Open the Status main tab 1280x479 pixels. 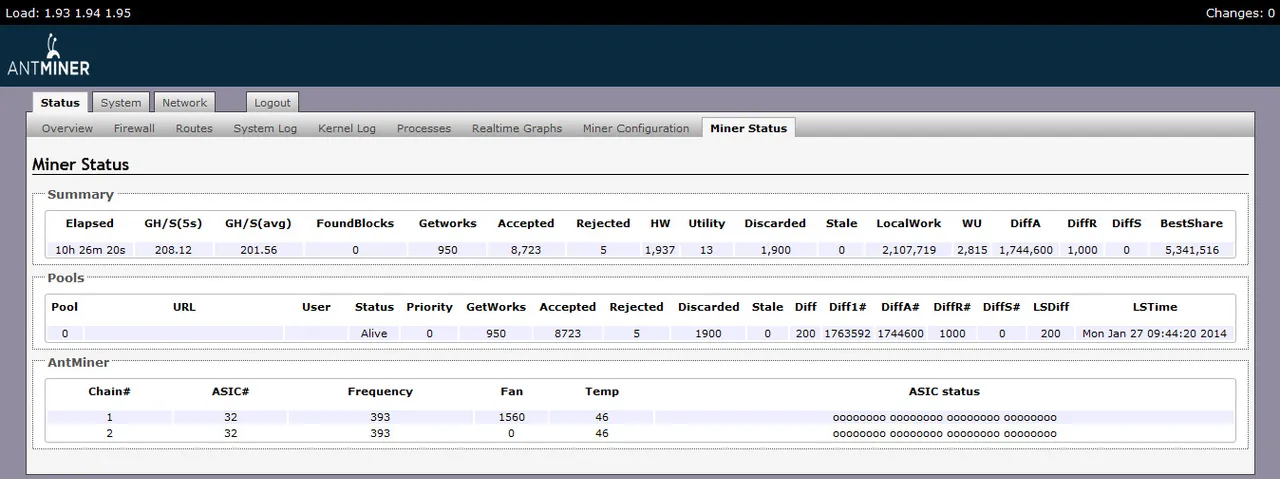click(x=60, y=103)
